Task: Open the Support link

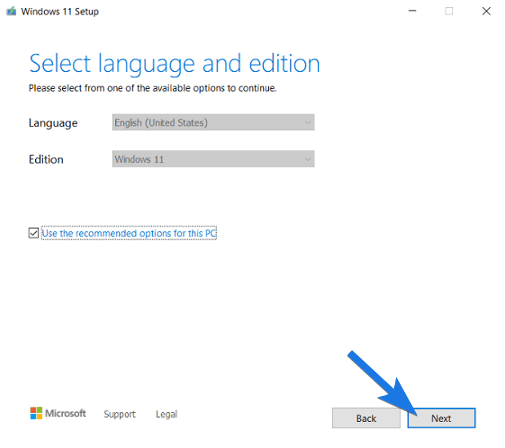Action: [x=119, y=414]
